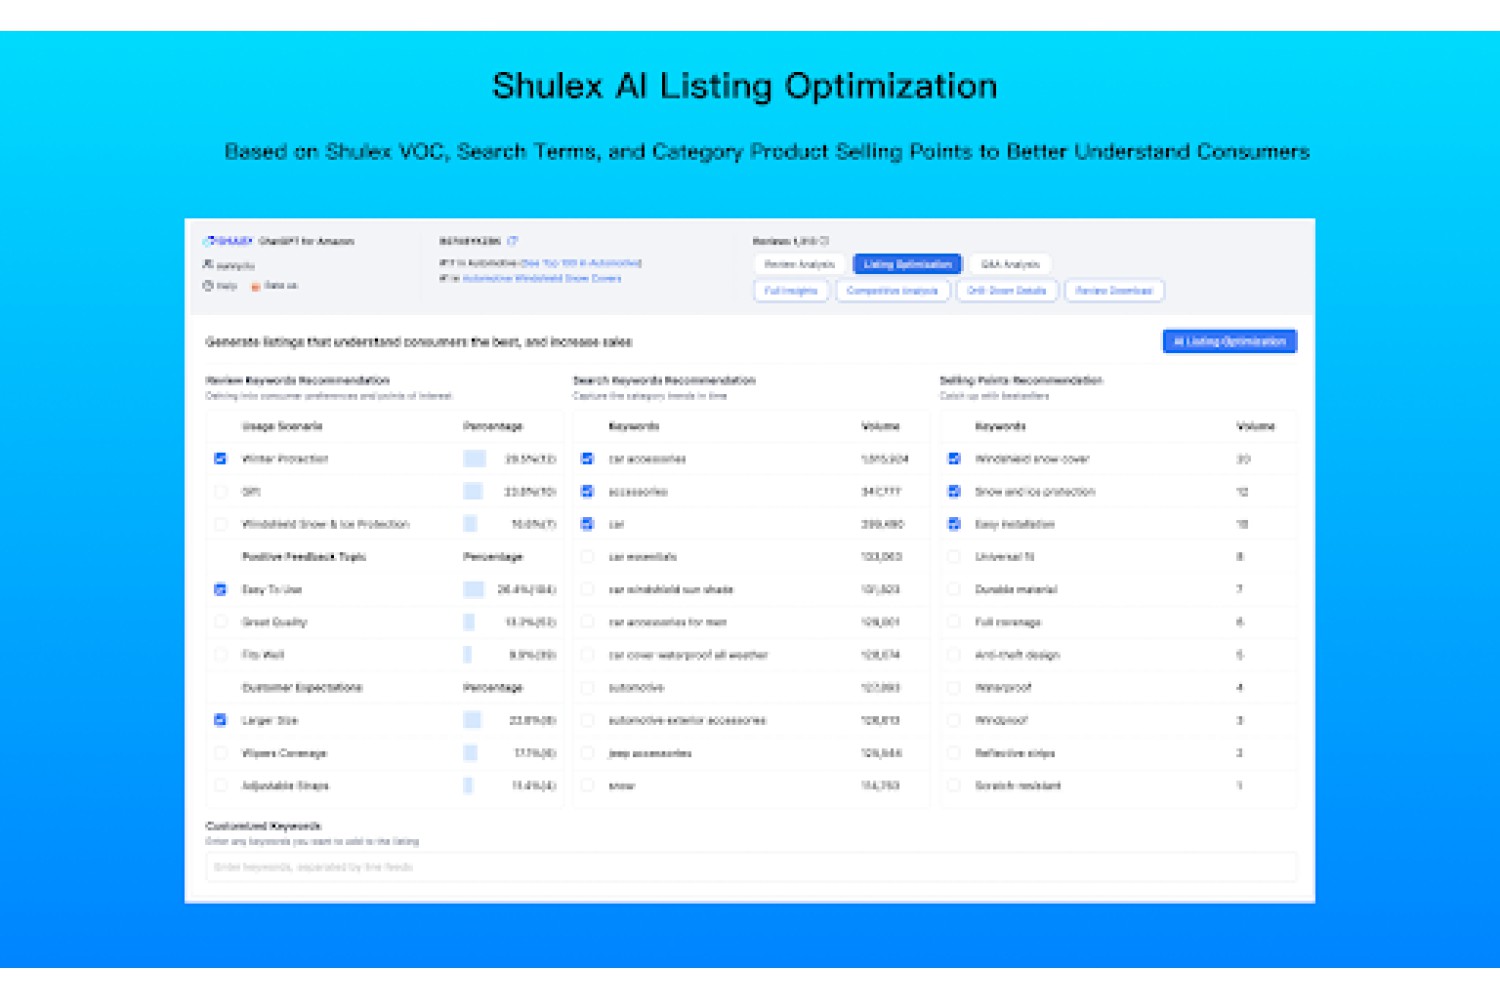Viewport: 1500px width, 1000px height.
Task: Check the Great Quality checkbox
Action: point(220,622)
